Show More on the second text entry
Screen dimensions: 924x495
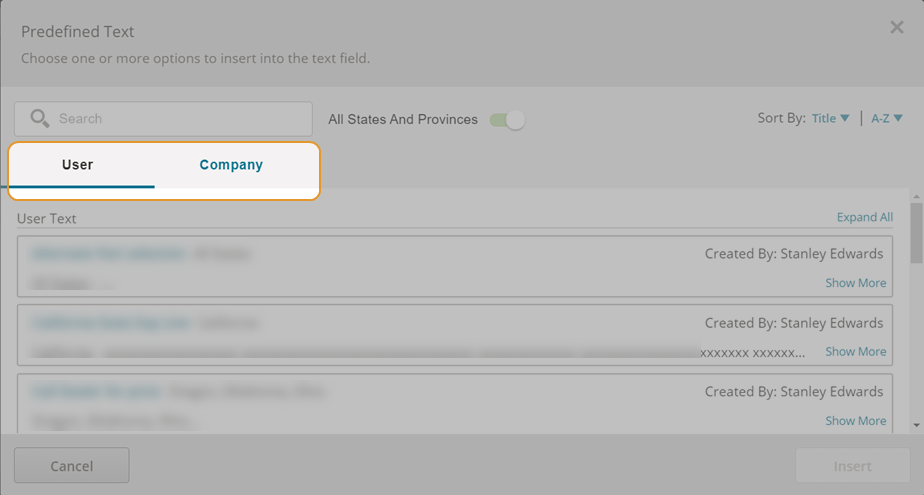856,352
